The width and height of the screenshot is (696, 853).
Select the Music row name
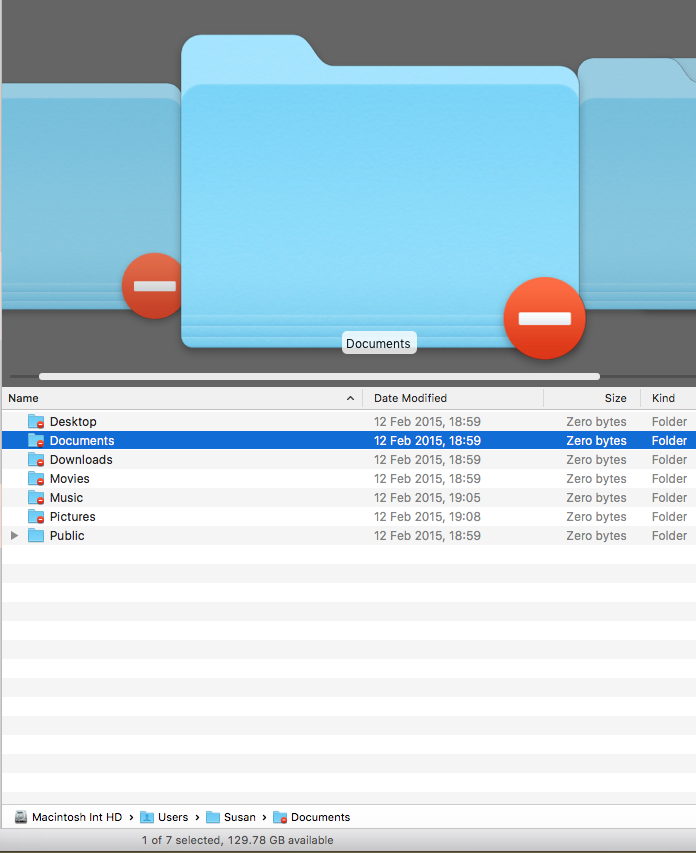tap(66, 498)
